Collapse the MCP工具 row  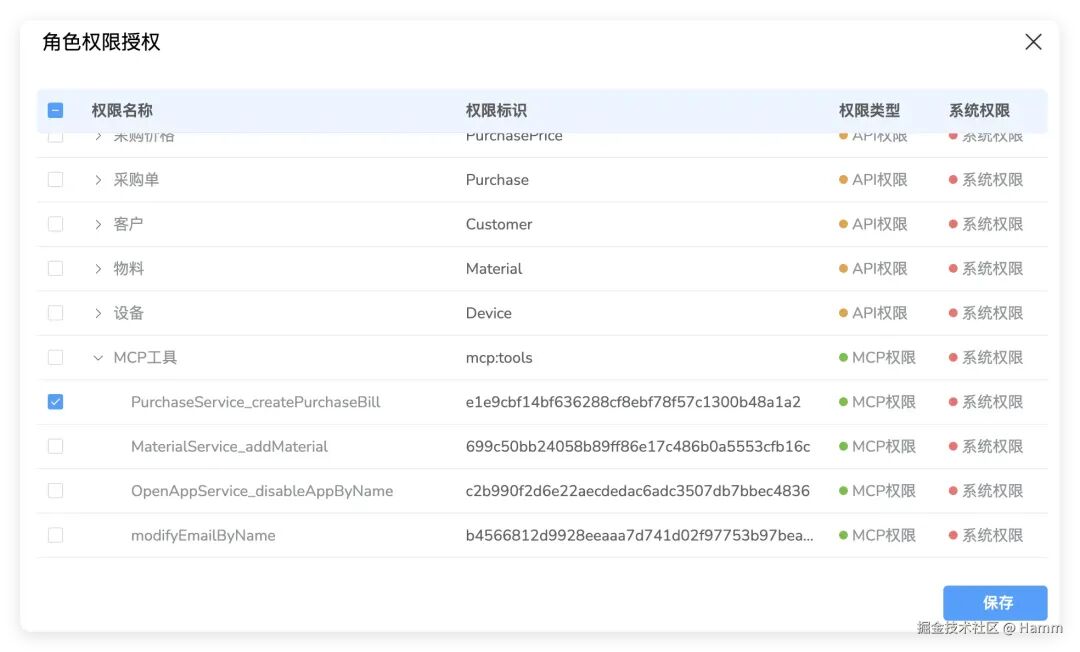point(98,358)
